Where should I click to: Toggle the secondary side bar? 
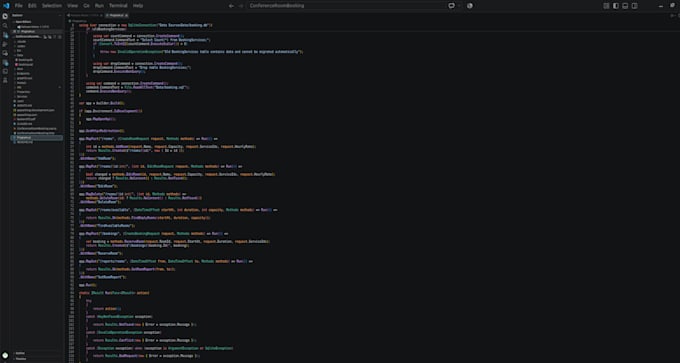634,6
